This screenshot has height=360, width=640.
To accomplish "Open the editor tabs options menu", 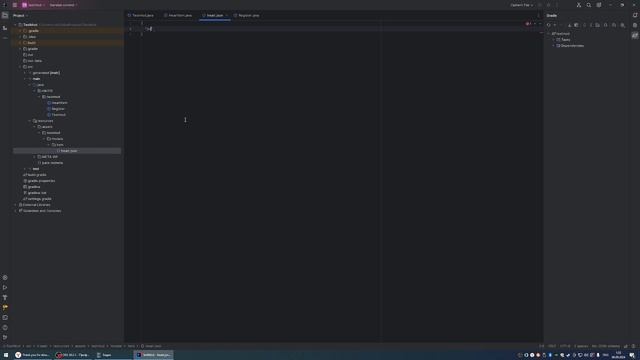I will click(x=538, y=16).
